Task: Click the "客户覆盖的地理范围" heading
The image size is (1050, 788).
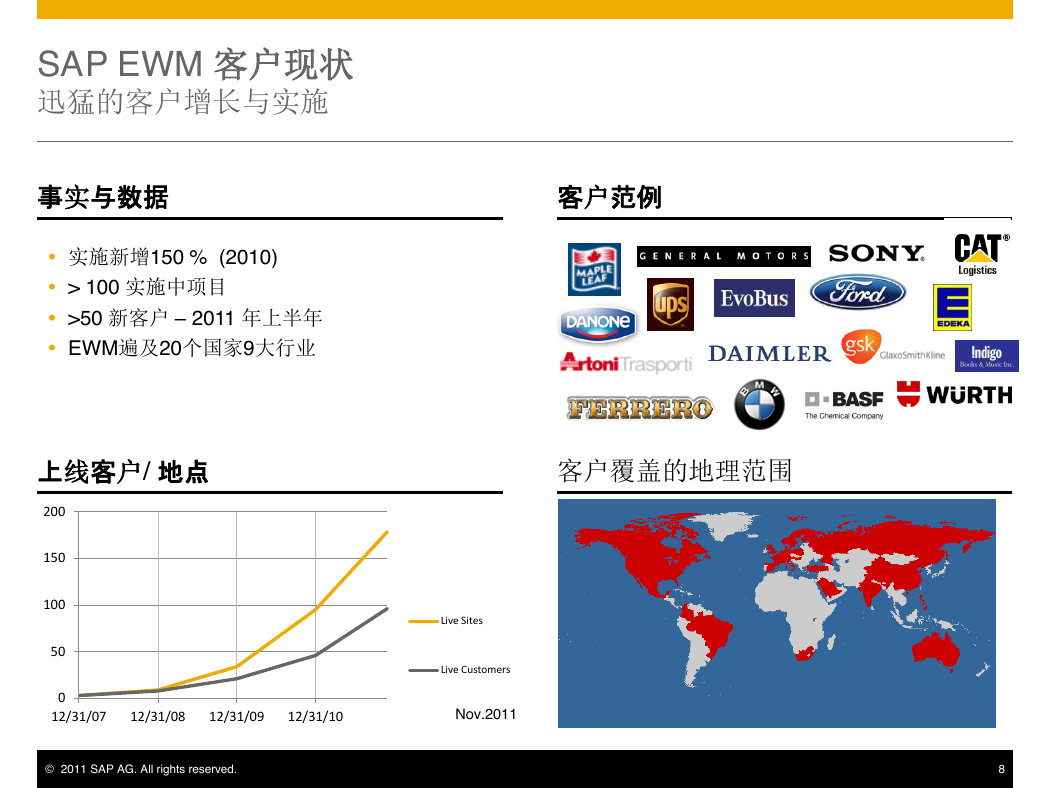Action: 675,471
